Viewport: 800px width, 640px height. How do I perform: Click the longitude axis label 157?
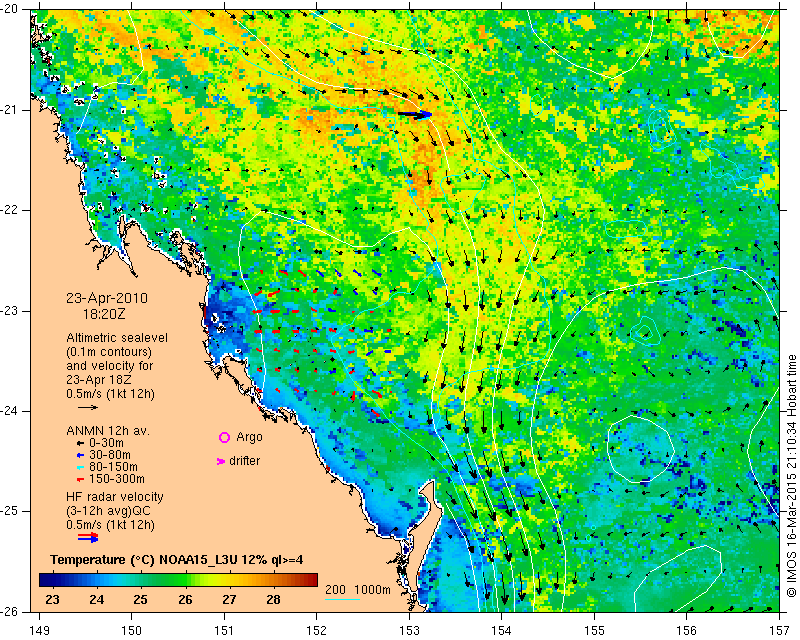coord(780,630)
